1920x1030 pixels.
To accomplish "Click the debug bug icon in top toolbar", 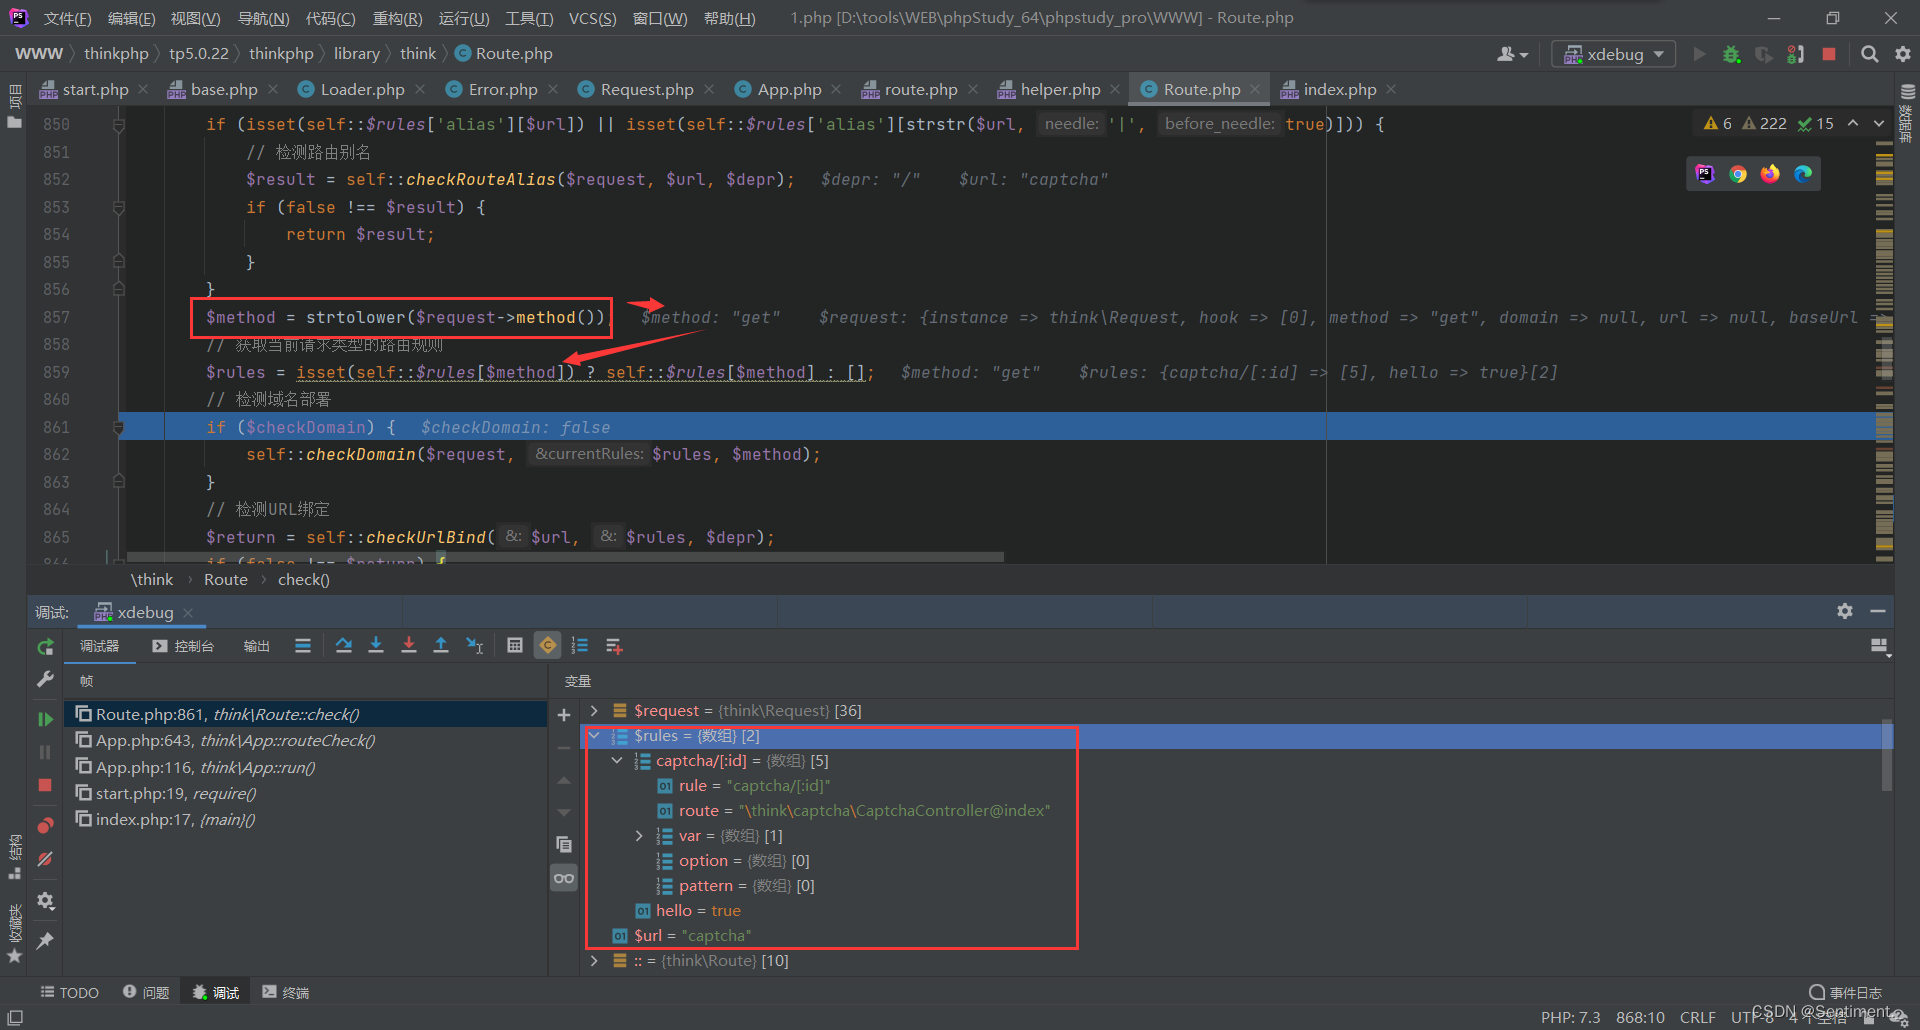I will click(1731, 54).
